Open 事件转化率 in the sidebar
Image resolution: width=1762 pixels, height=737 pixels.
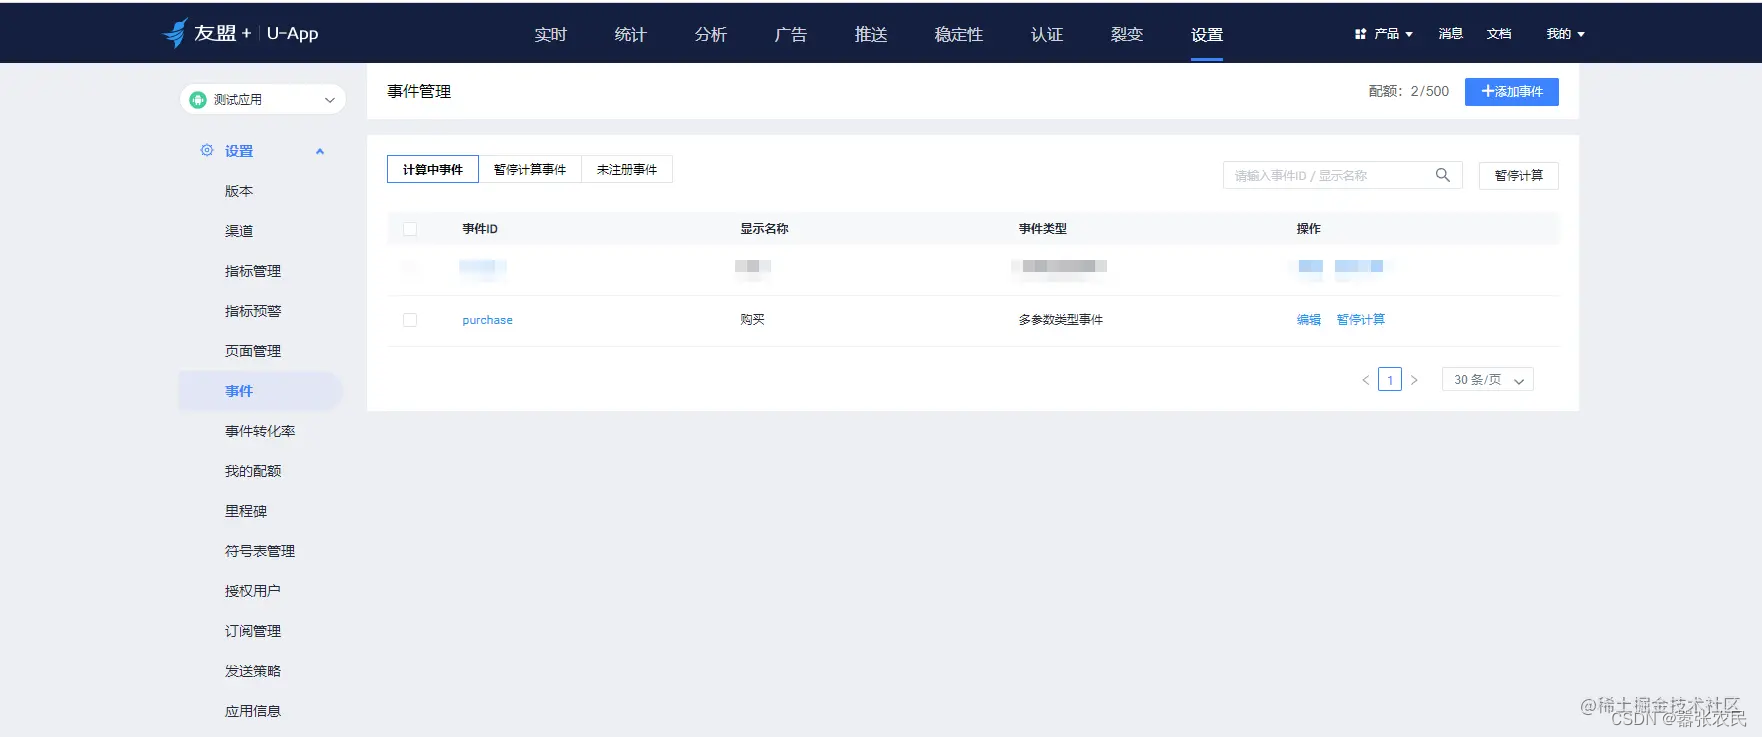pos(260,431)
